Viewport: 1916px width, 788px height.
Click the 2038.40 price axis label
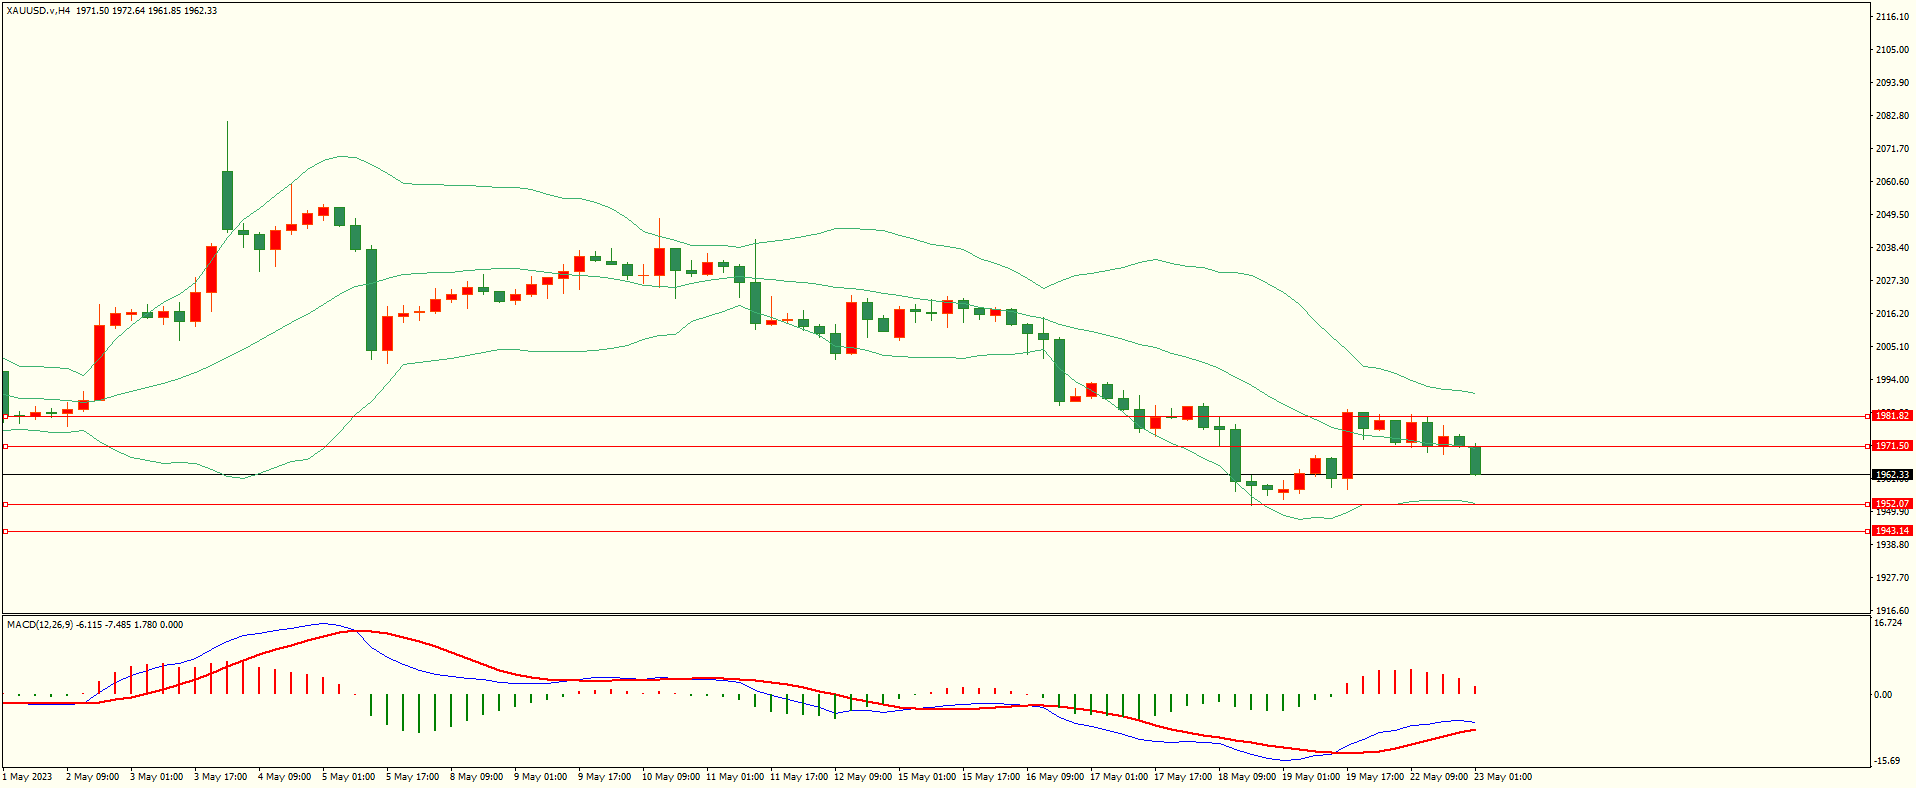(x=1893, y=248)
